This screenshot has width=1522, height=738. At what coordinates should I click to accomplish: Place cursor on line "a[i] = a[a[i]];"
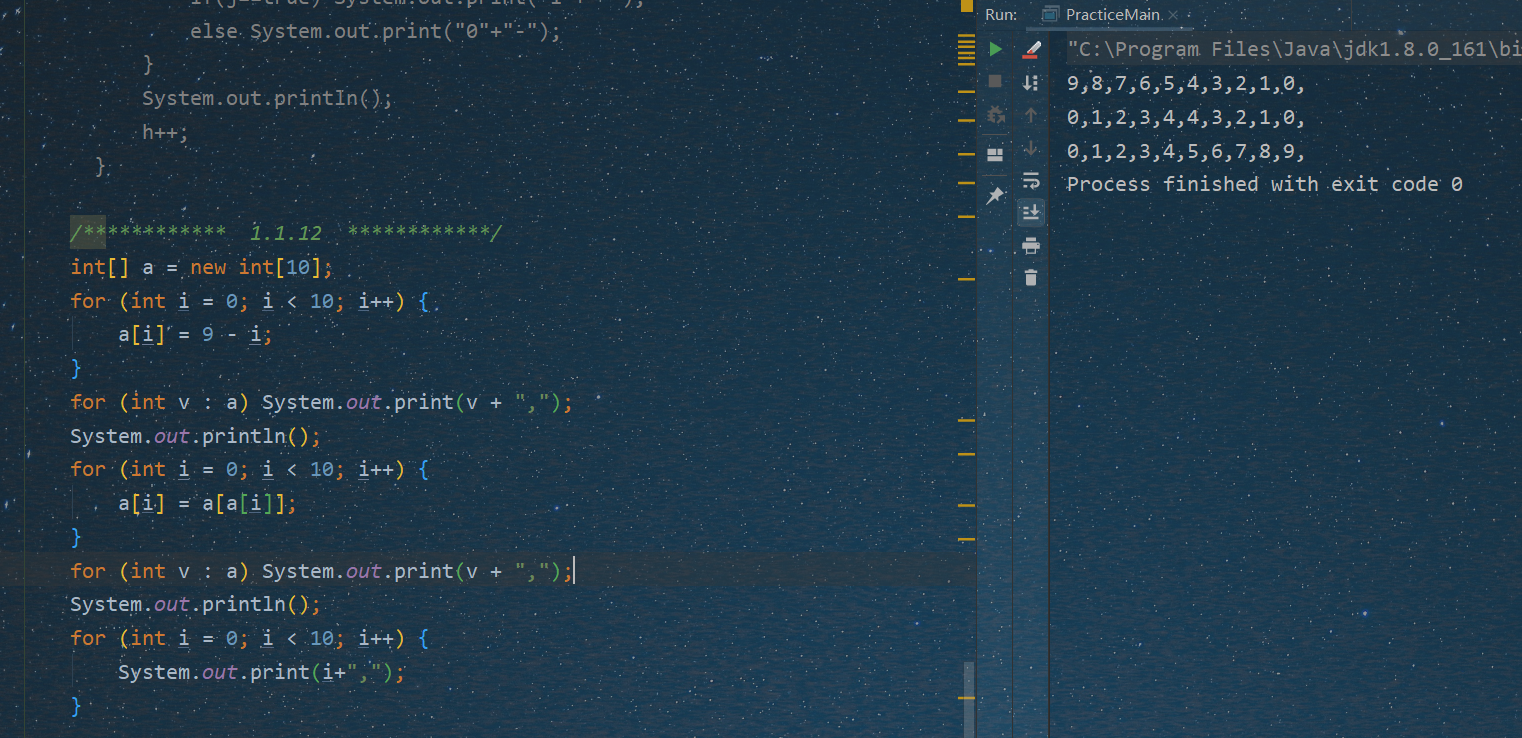[x=208, y=503]
